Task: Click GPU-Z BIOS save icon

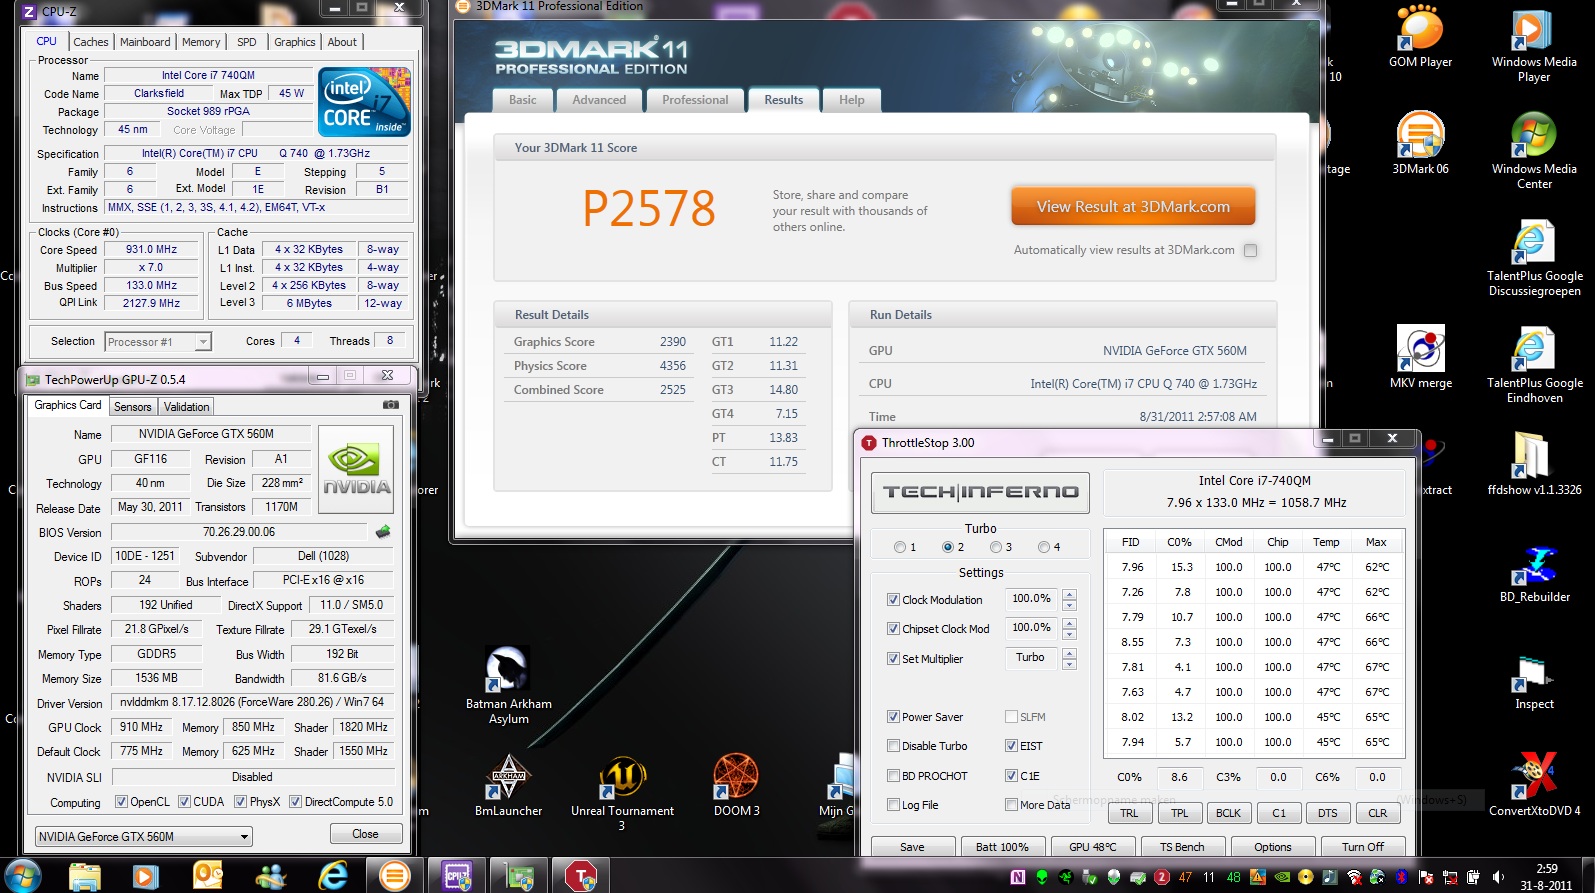Action: tap(382, 532)
